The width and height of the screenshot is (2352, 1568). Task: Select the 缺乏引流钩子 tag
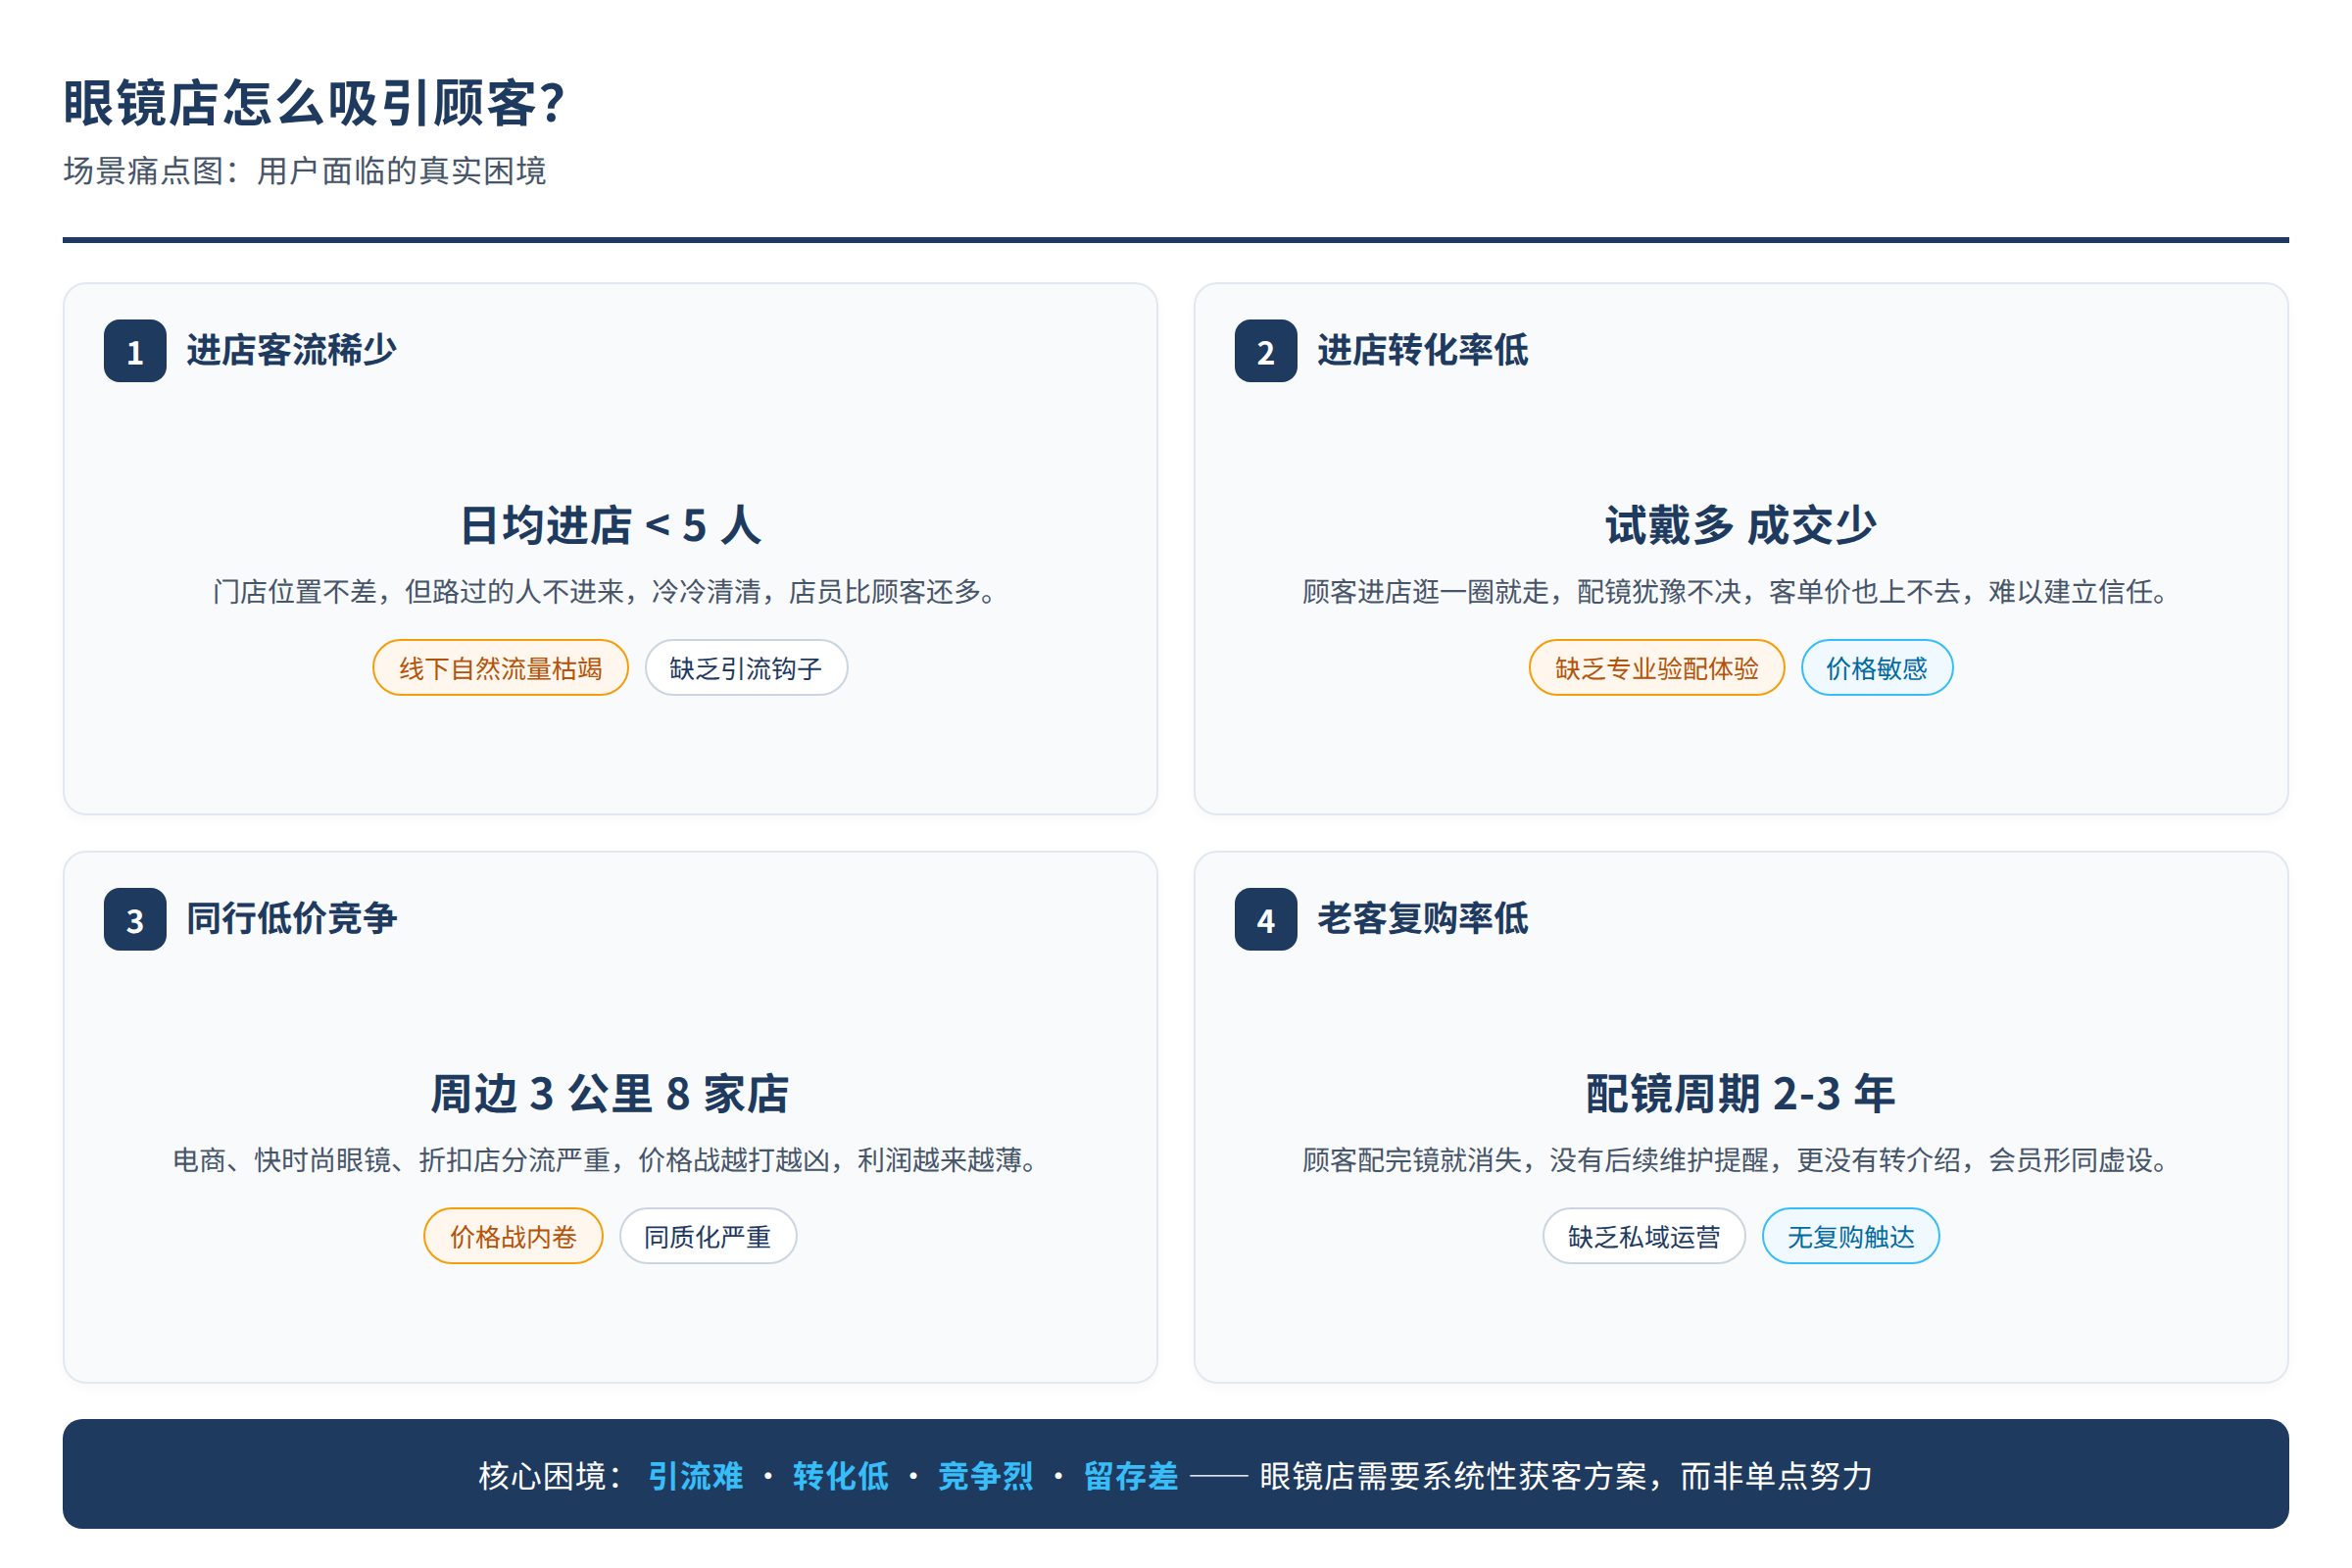point(746,667)
